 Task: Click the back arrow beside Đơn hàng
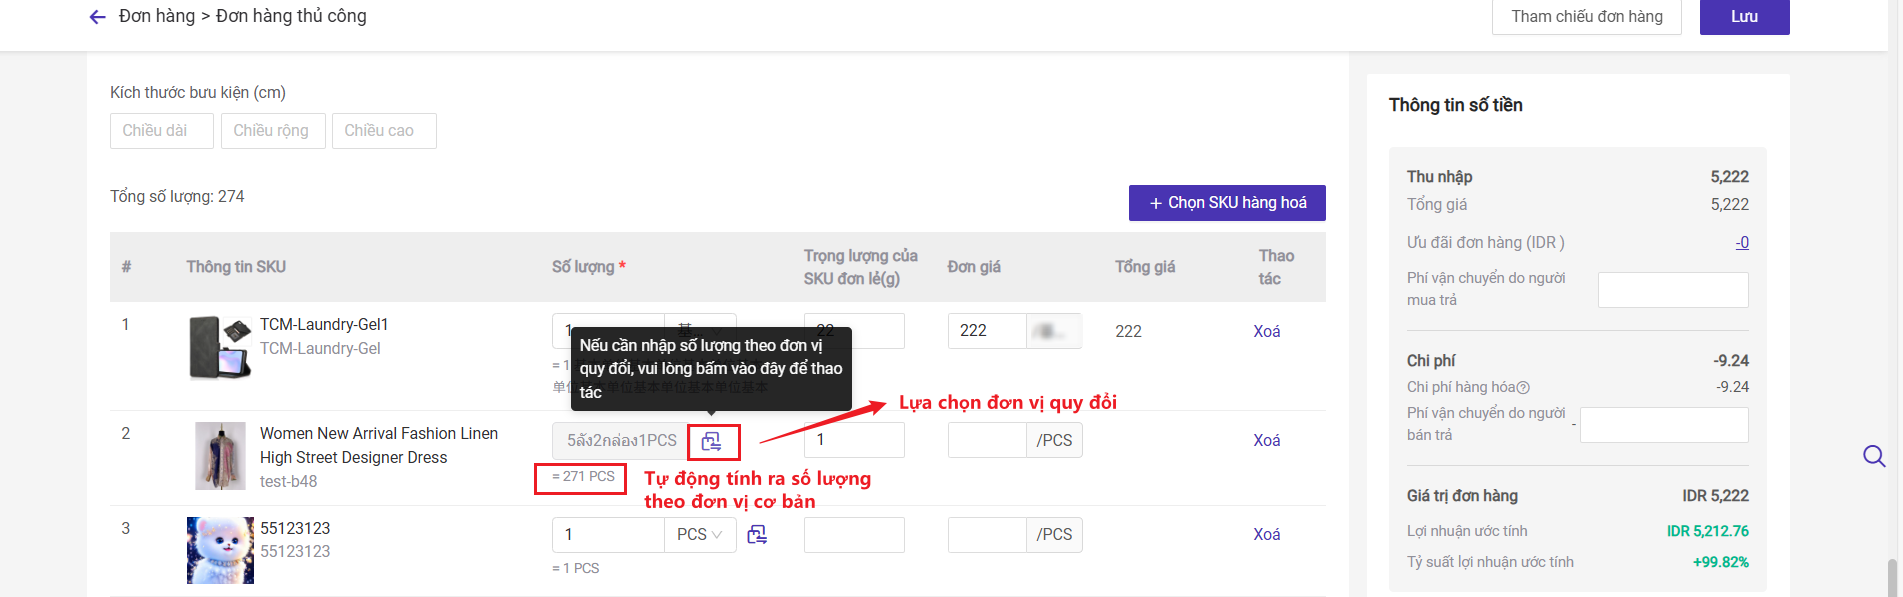[97, 17]
